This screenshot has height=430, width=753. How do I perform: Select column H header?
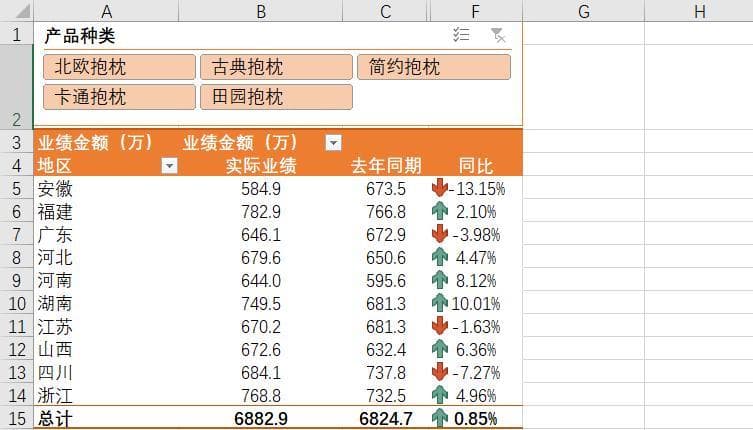tap(699, 11)
